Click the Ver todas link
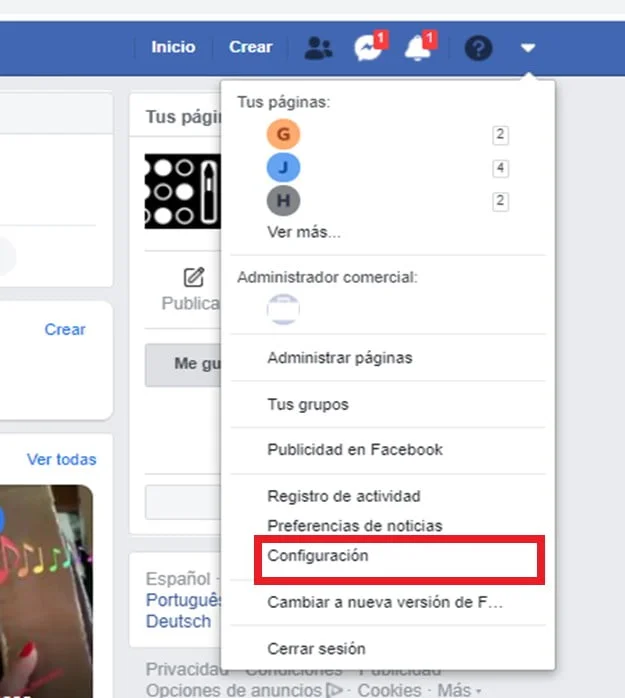 [x=61, y=459]
